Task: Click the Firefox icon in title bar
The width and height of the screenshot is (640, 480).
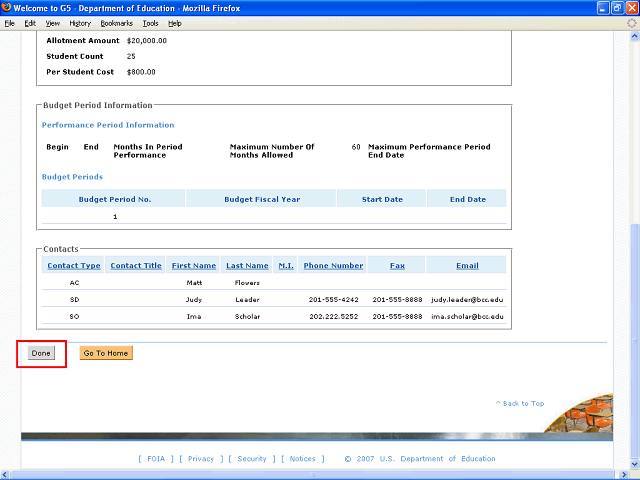Action: pos(6,7)
